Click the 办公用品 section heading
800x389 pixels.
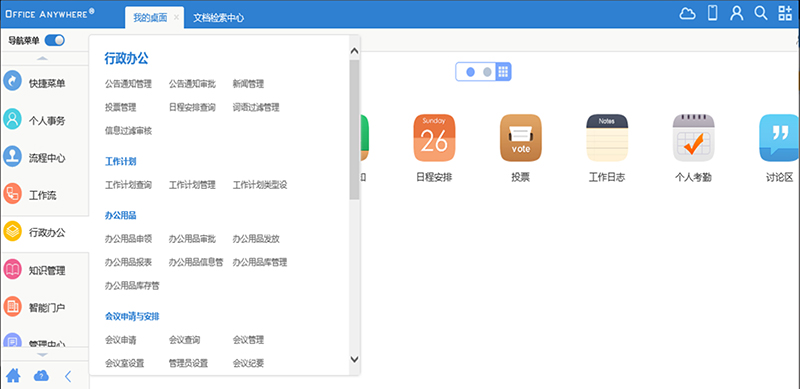[120, 215]
